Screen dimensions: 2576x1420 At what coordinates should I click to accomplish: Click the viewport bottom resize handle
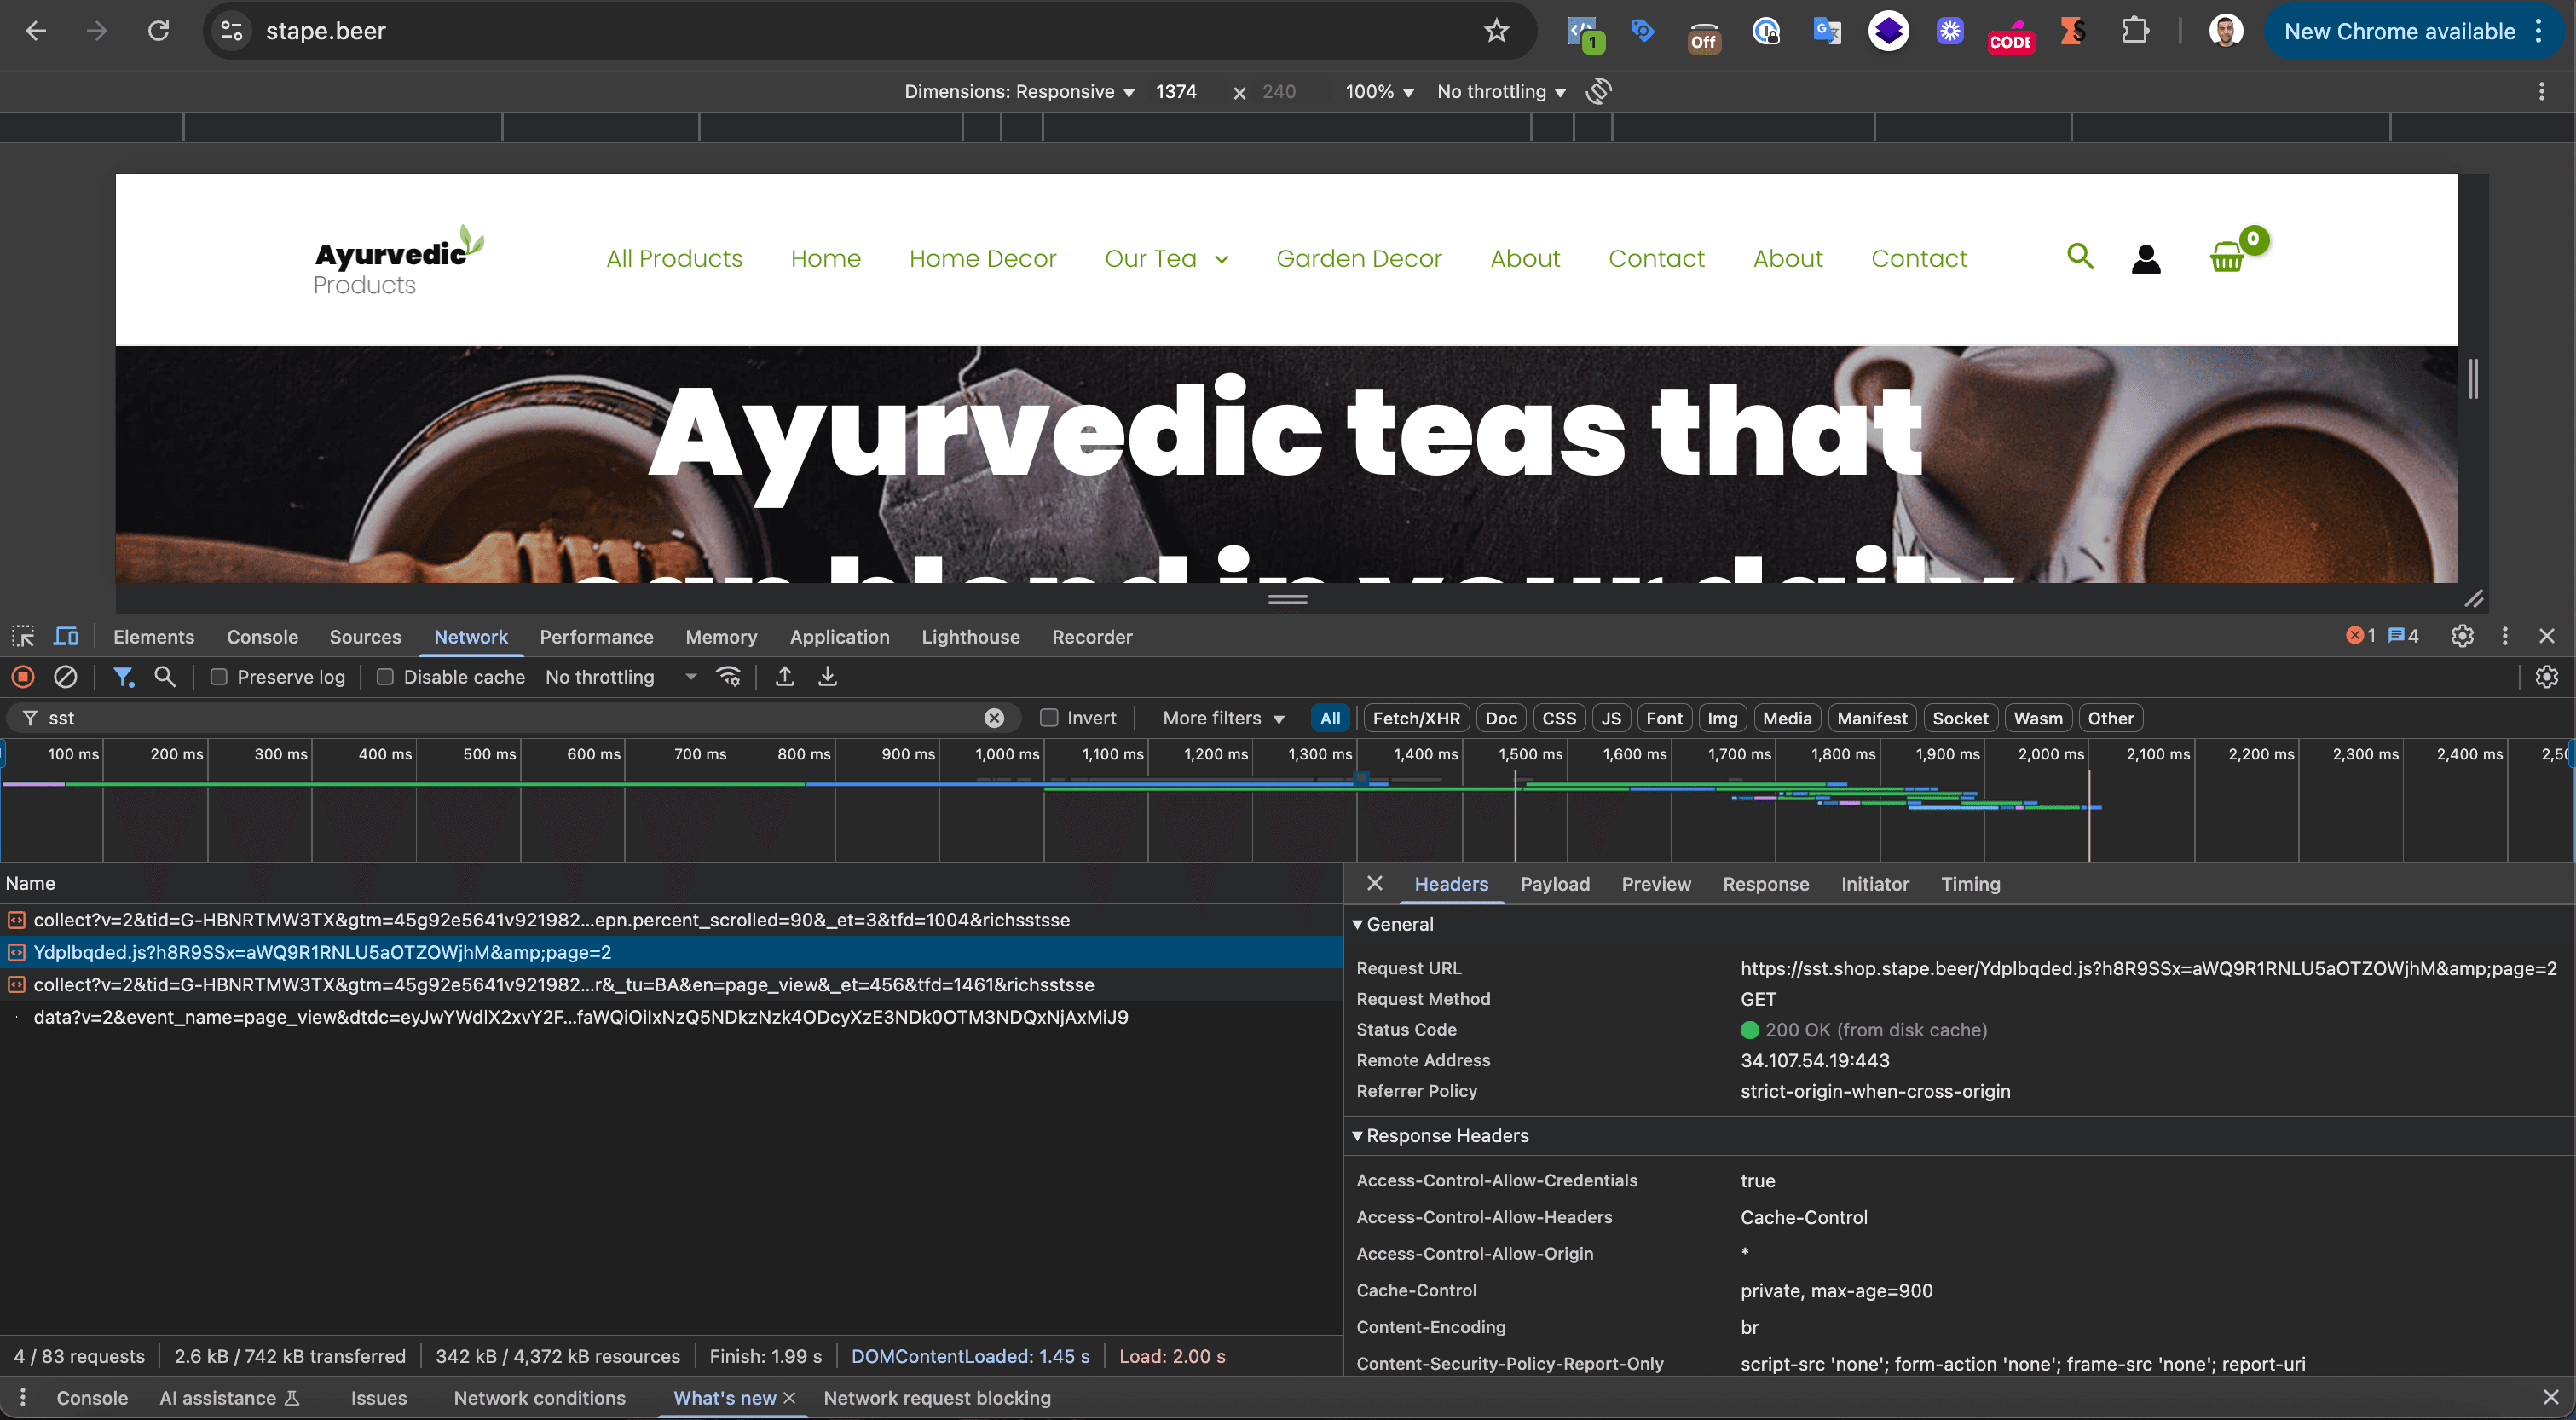1287,599
